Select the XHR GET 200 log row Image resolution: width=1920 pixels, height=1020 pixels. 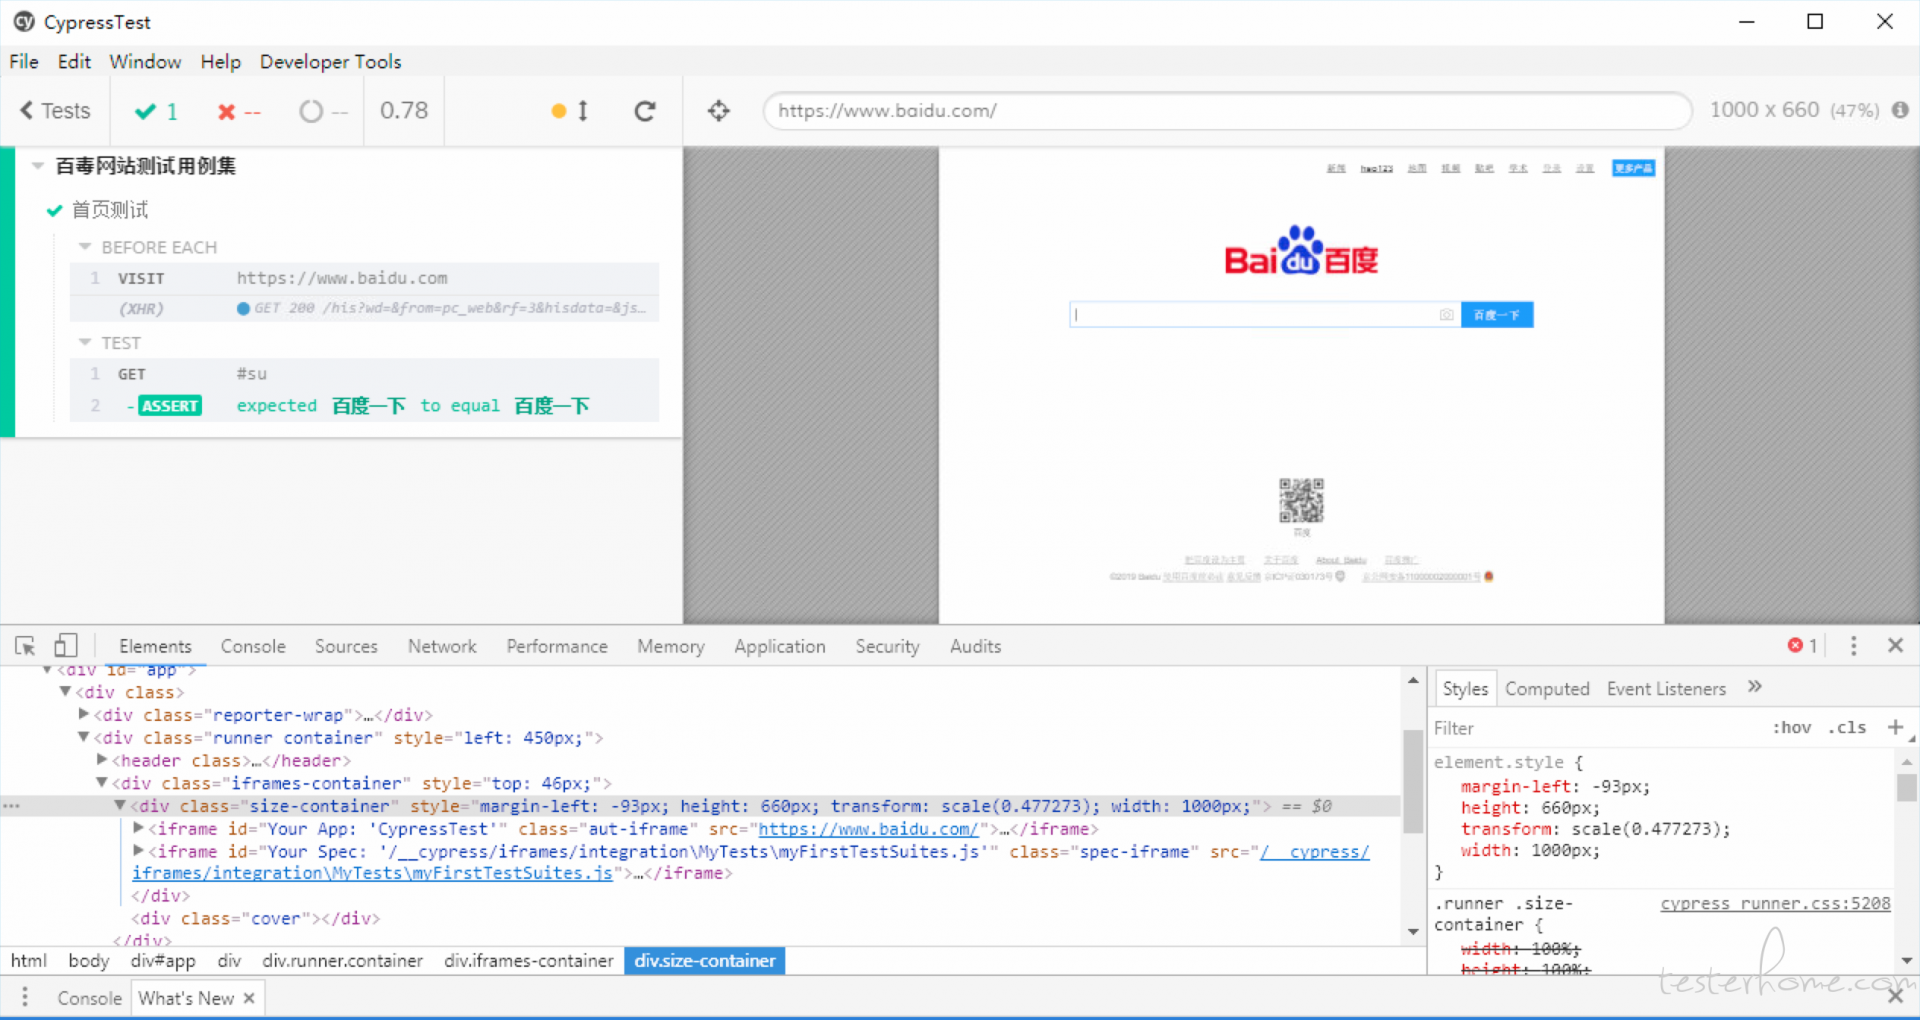click(x=364, y=308)
